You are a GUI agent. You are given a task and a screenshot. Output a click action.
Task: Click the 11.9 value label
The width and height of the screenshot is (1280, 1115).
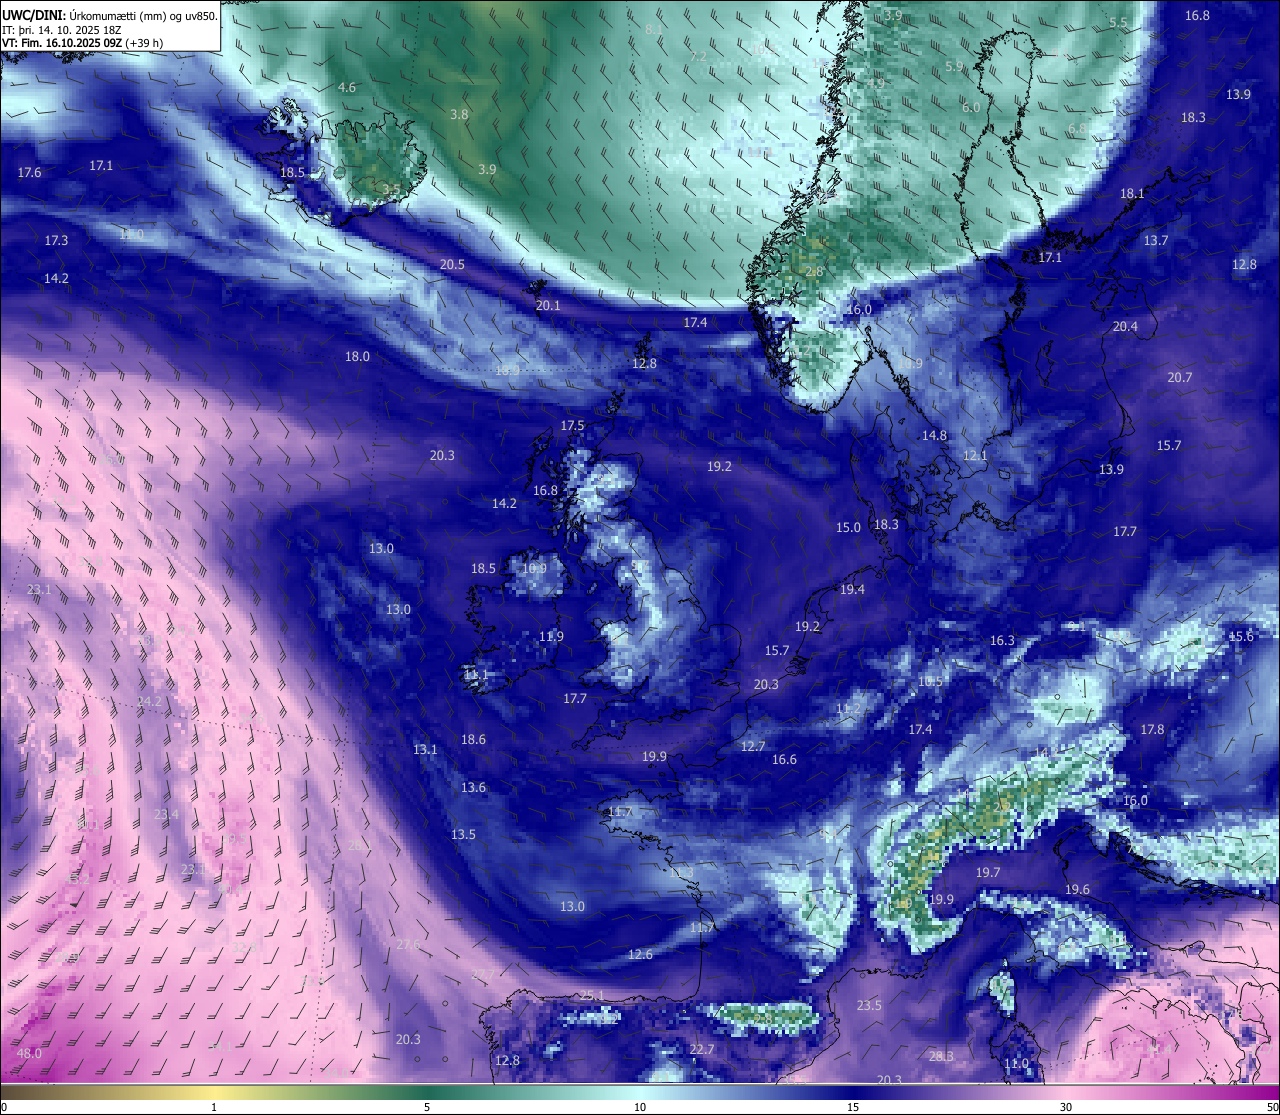click(x=551, y=636)
